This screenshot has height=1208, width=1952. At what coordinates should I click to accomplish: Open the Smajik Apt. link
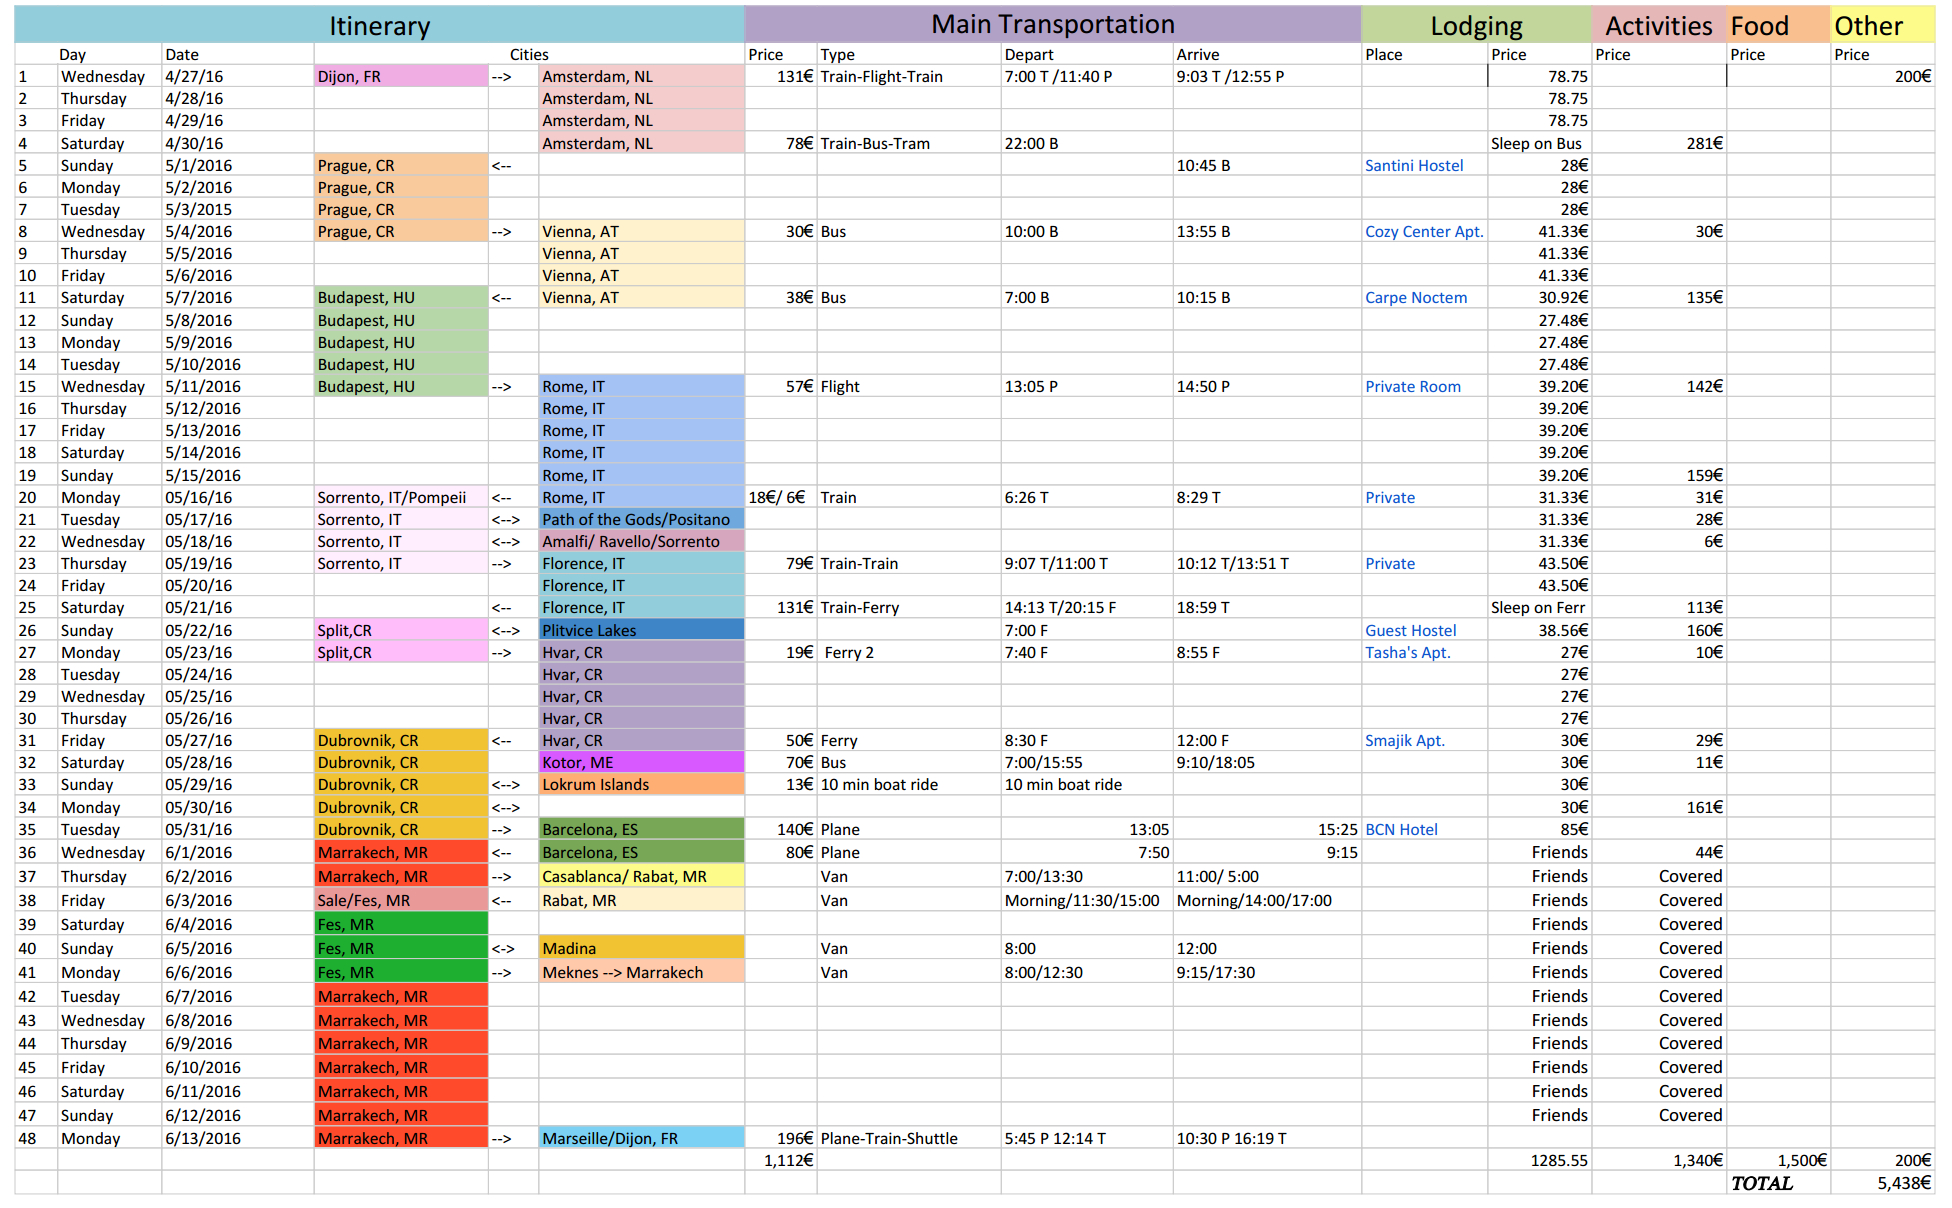pos(1404,741)
